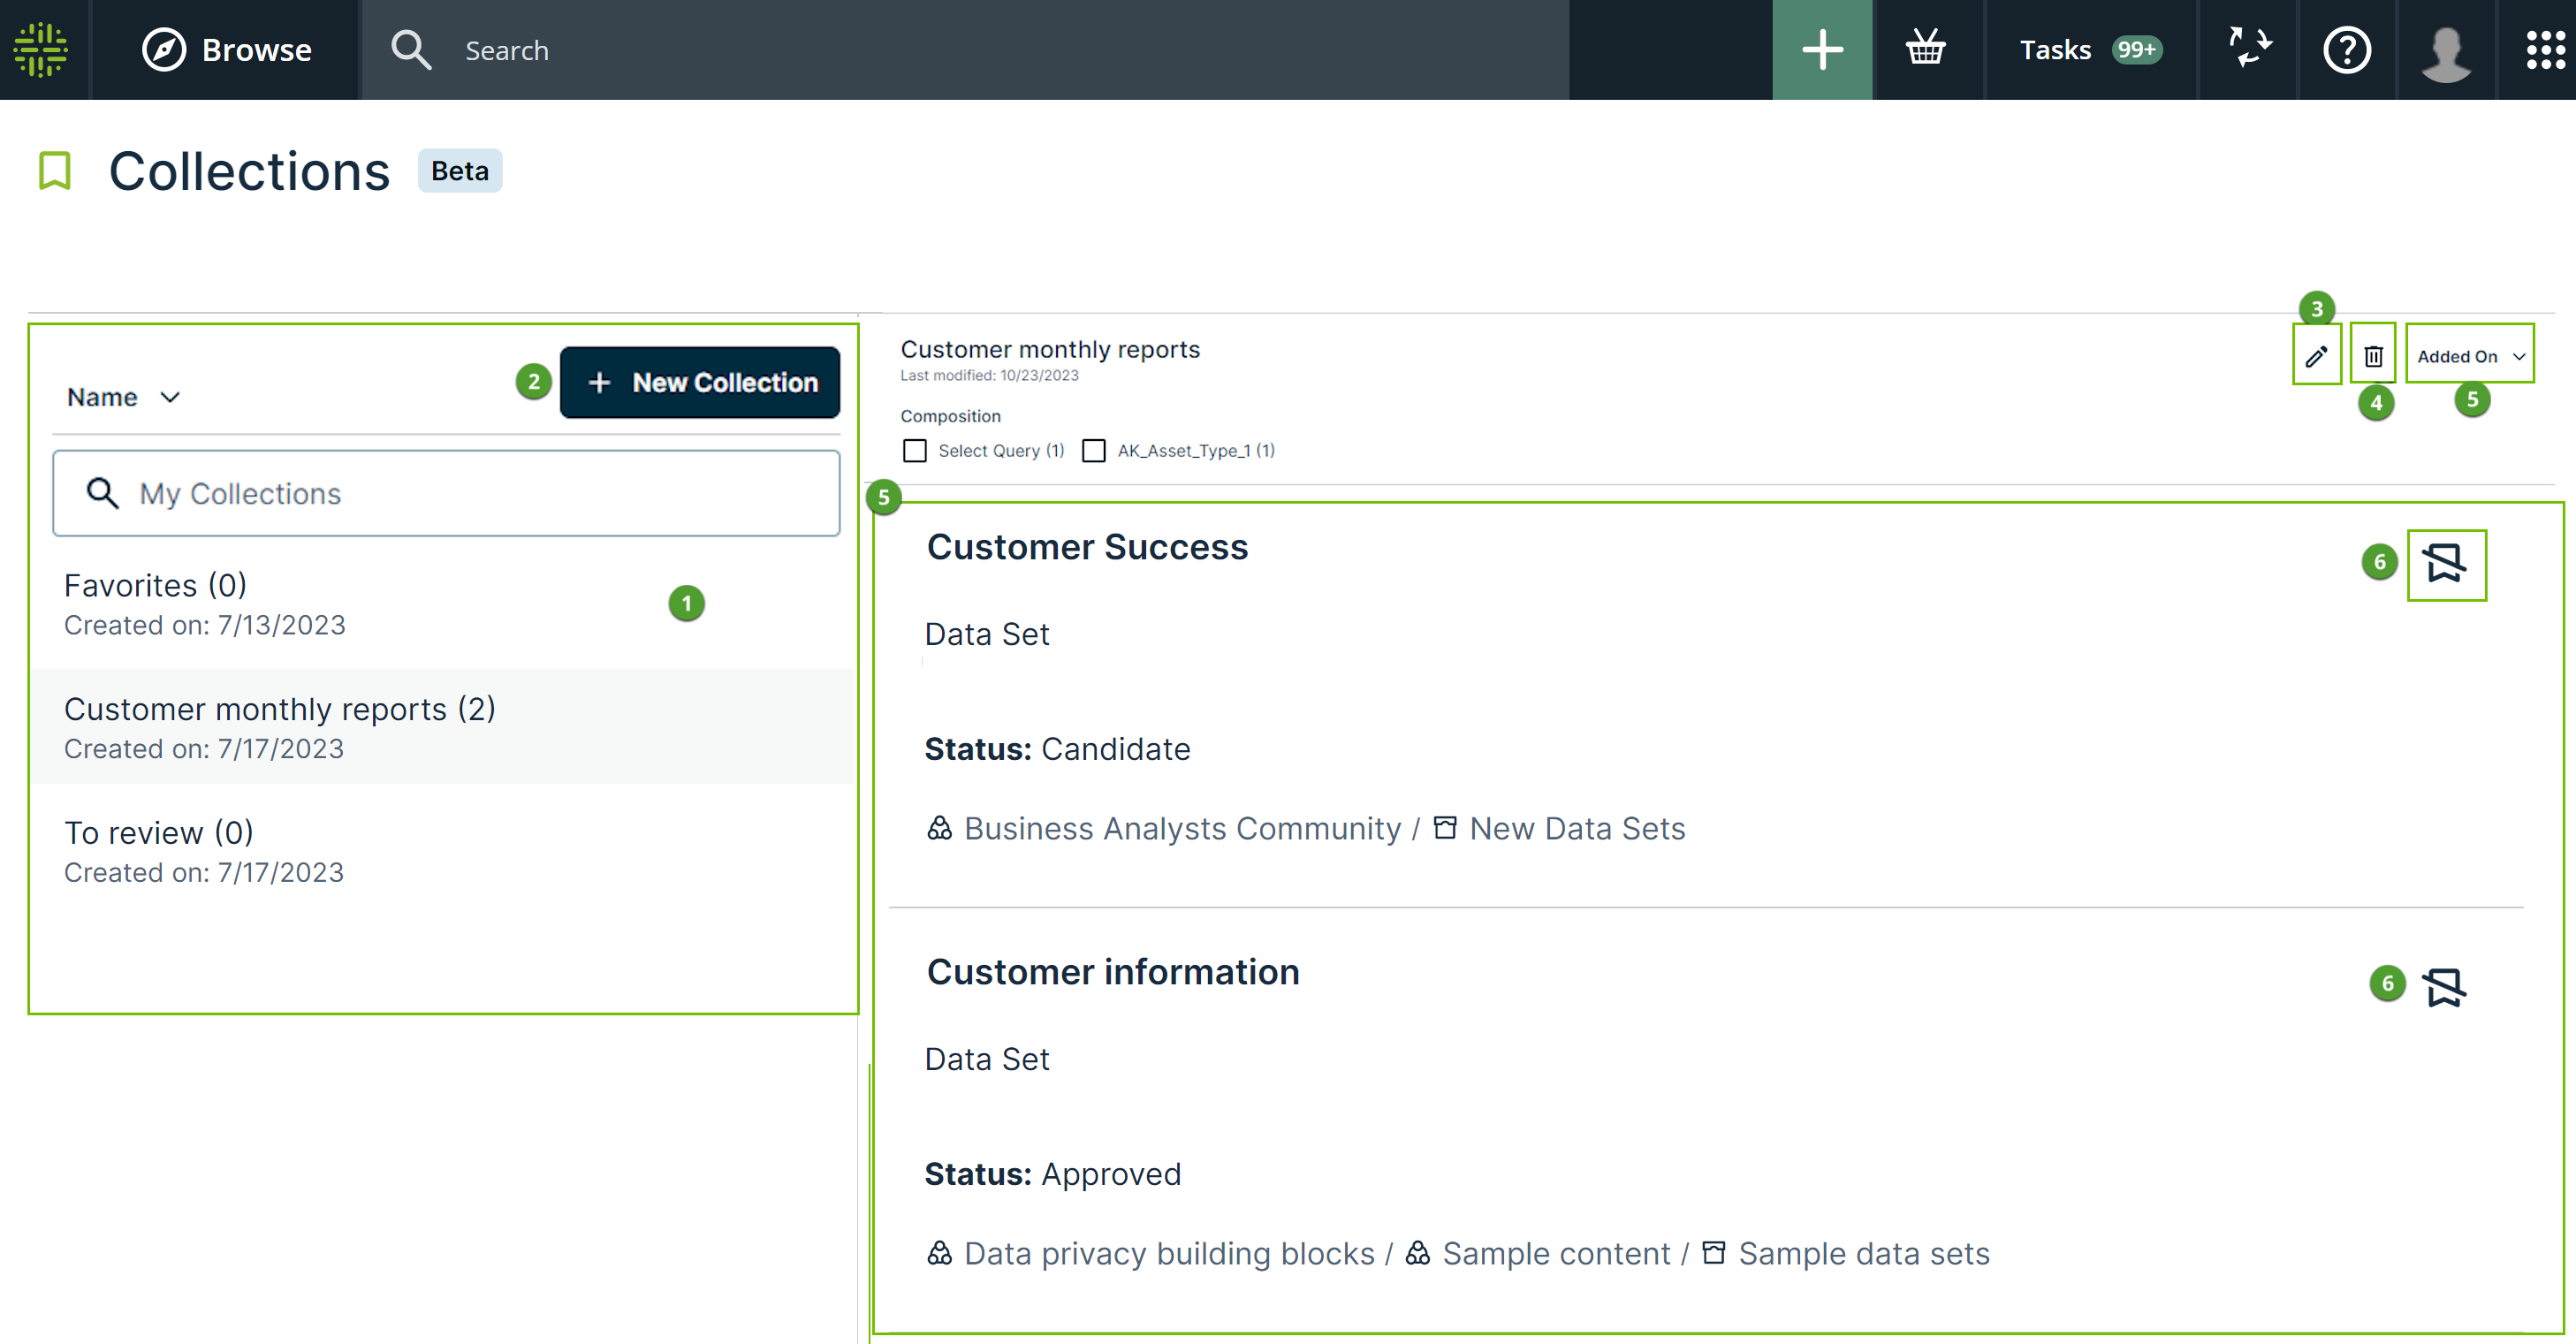The height and width of the screenshot is (1344, 2576).
Task: Remove Customer information from the collection
Action: tap(2445, 987)
